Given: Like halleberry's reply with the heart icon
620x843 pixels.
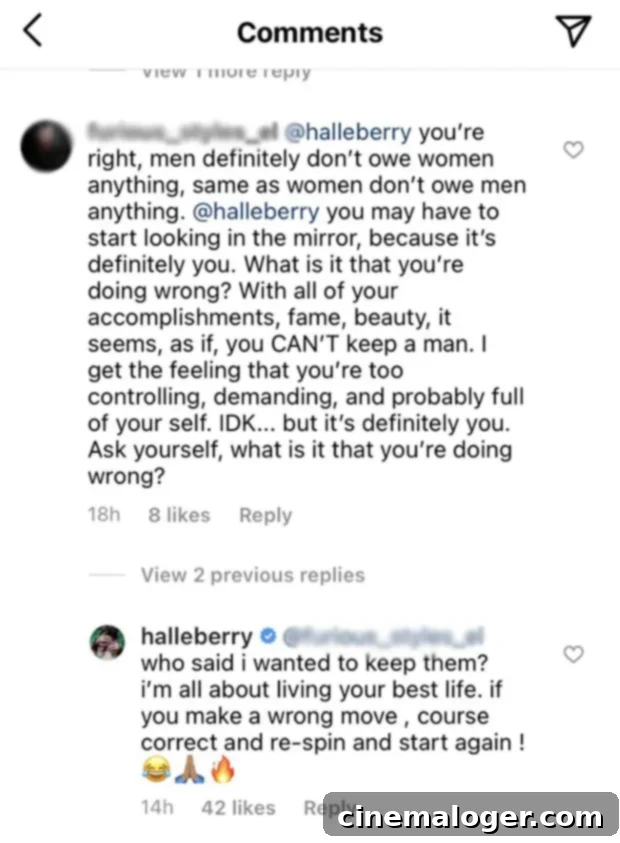Looking at the screenshot, I should [x=574, y=654].
